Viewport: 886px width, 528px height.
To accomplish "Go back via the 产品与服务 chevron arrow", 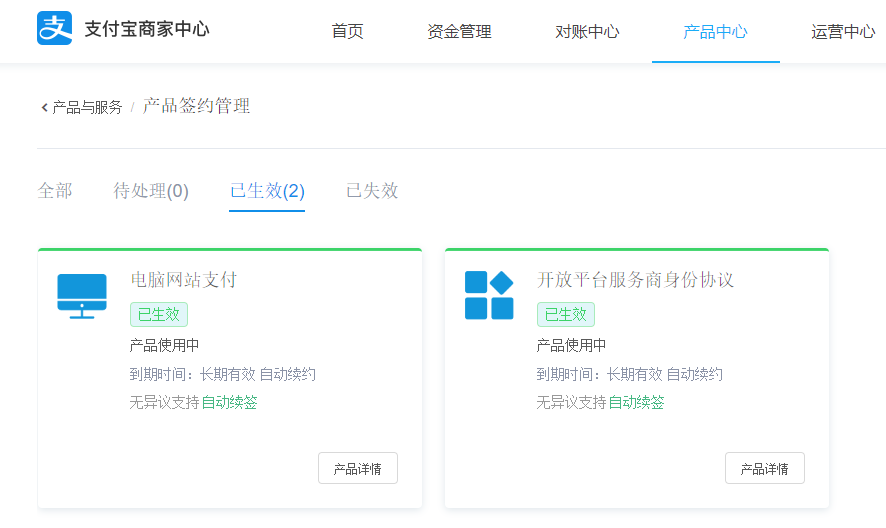I will (44, 107).
